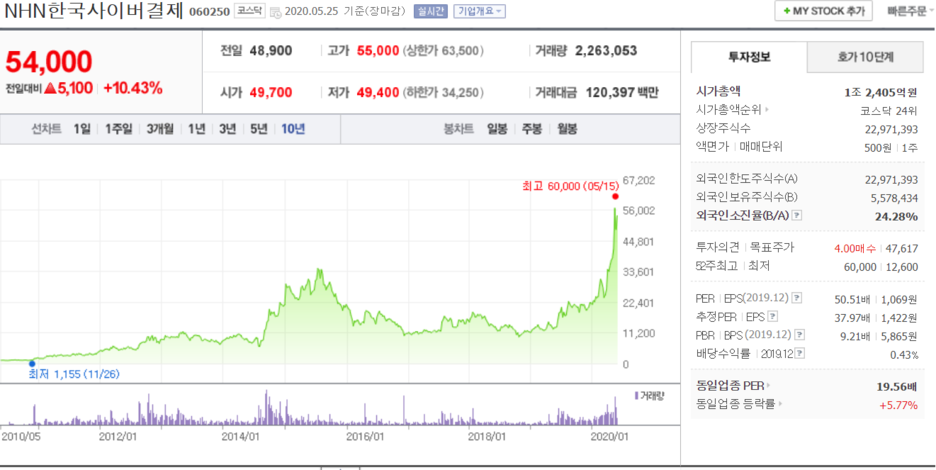The width and height of the screenshot is (936, 470).
Task: Open the 빠른주문 link
Action: 909,11
